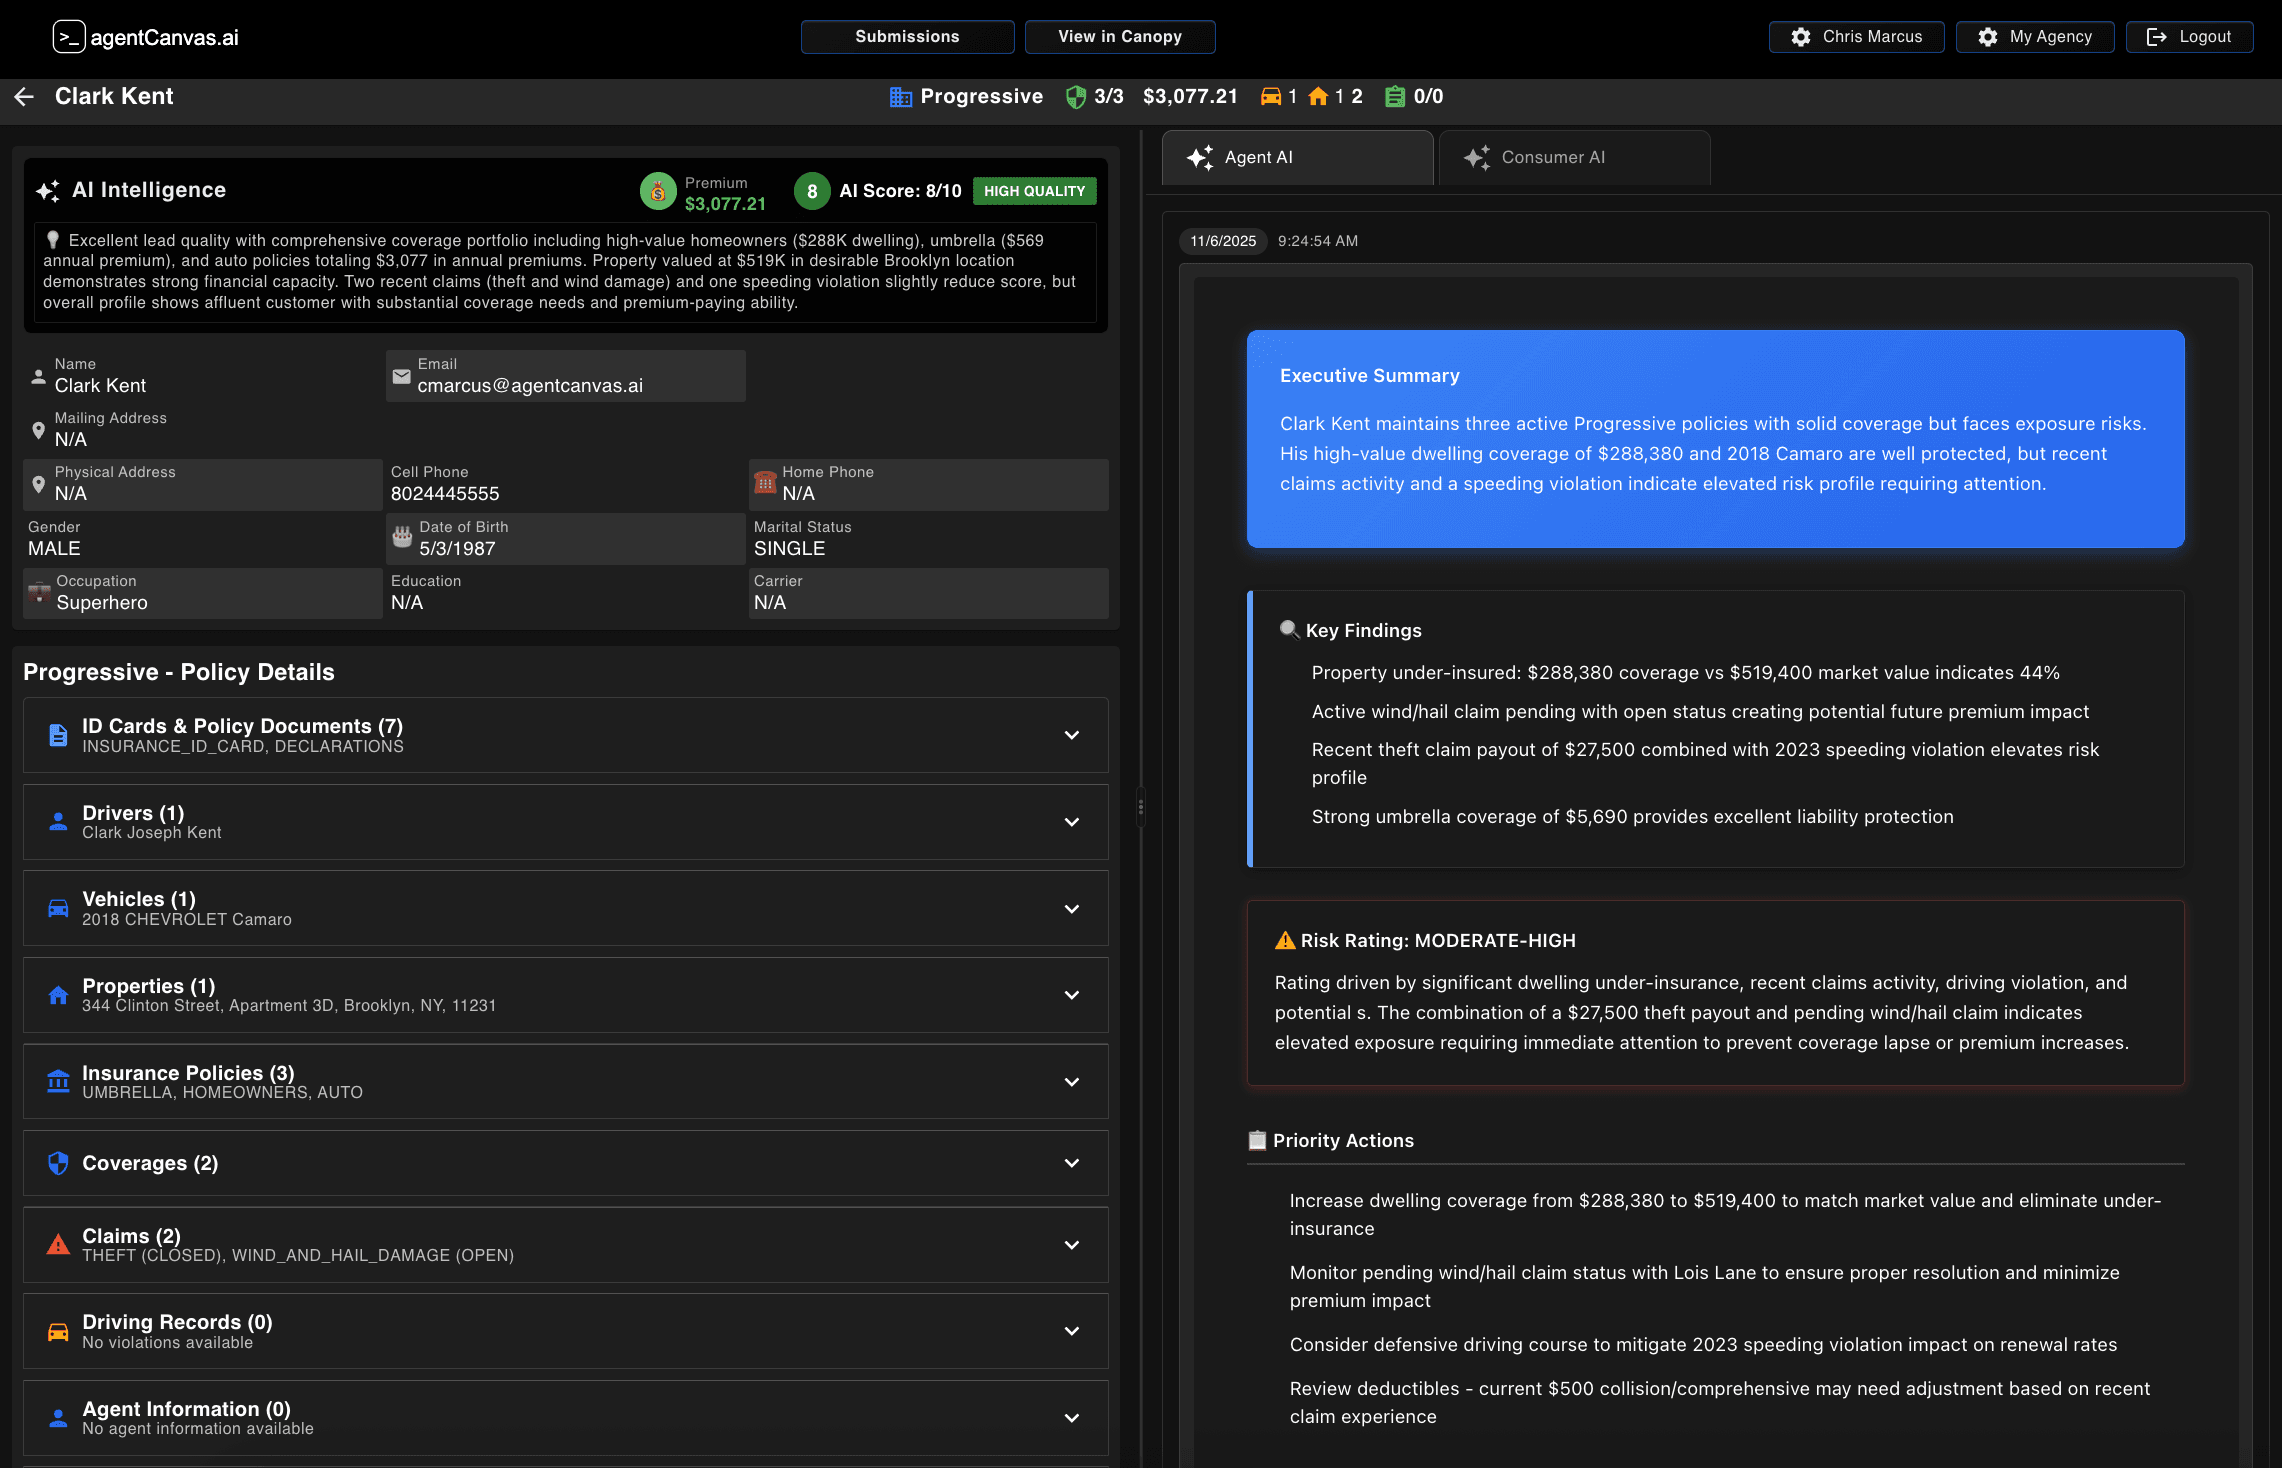
Task: Click the clipboard icon beside Priority Actions
Action: [x=1257, y=1140]
